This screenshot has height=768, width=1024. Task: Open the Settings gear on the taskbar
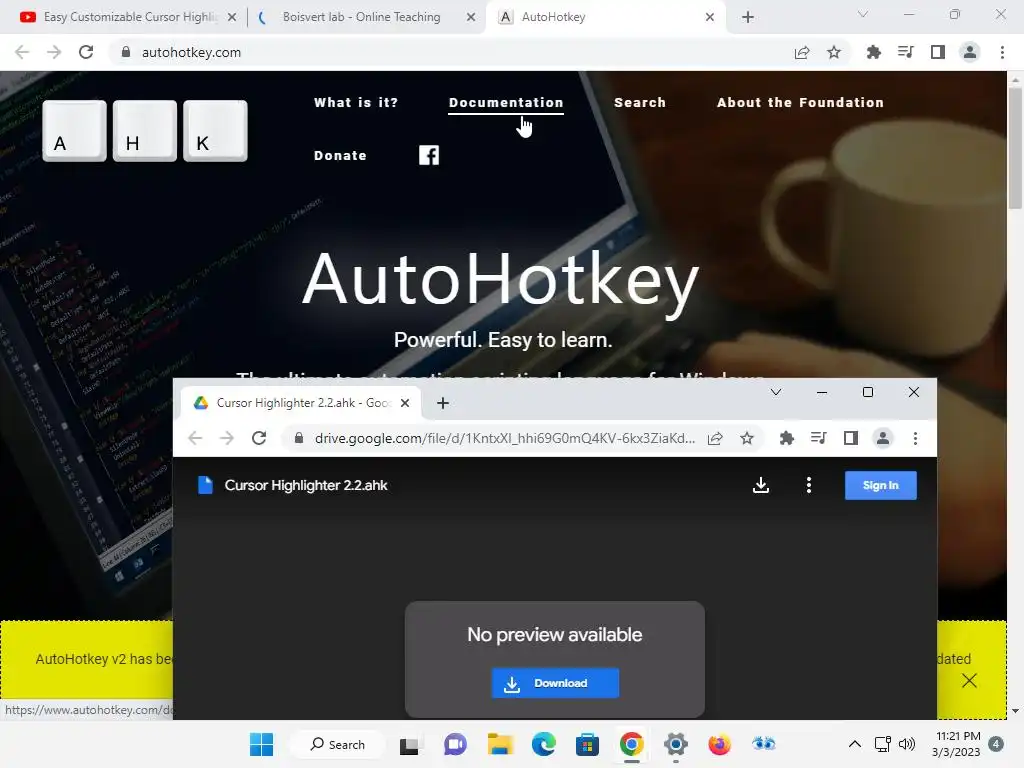(x=675, y=744)
